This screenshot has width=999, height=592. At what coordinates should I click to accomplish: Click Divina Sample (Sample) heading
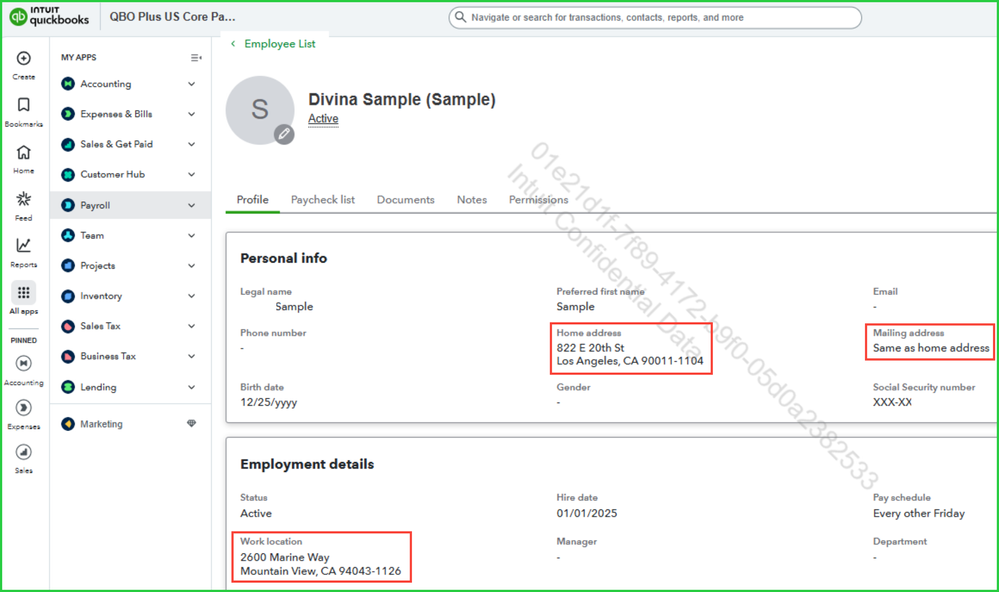tap(401, 99)
